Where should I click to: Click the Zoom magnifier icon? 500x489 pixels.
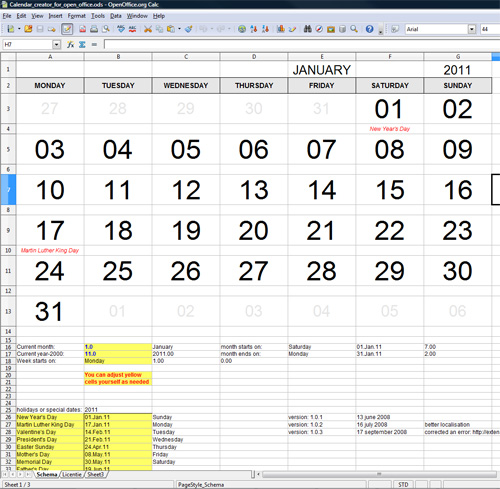tap(354, 29)
